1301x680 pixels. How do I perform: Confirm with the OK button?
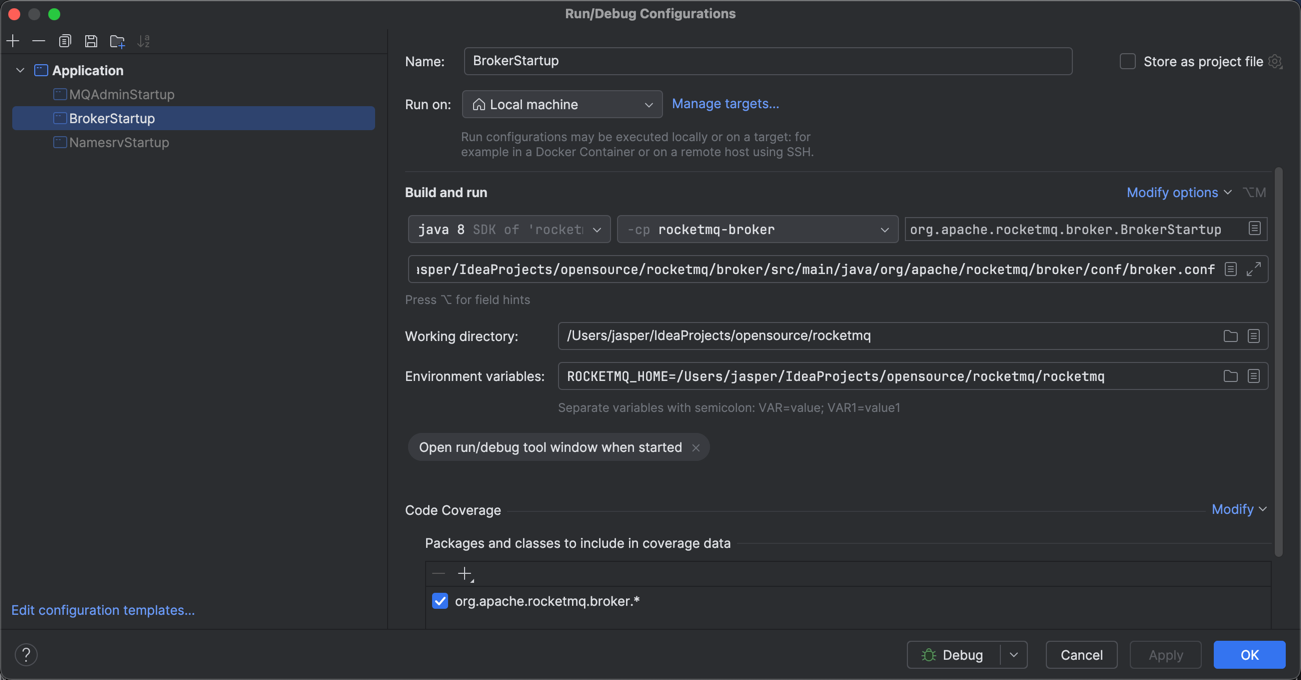[x=1249, y=655]
